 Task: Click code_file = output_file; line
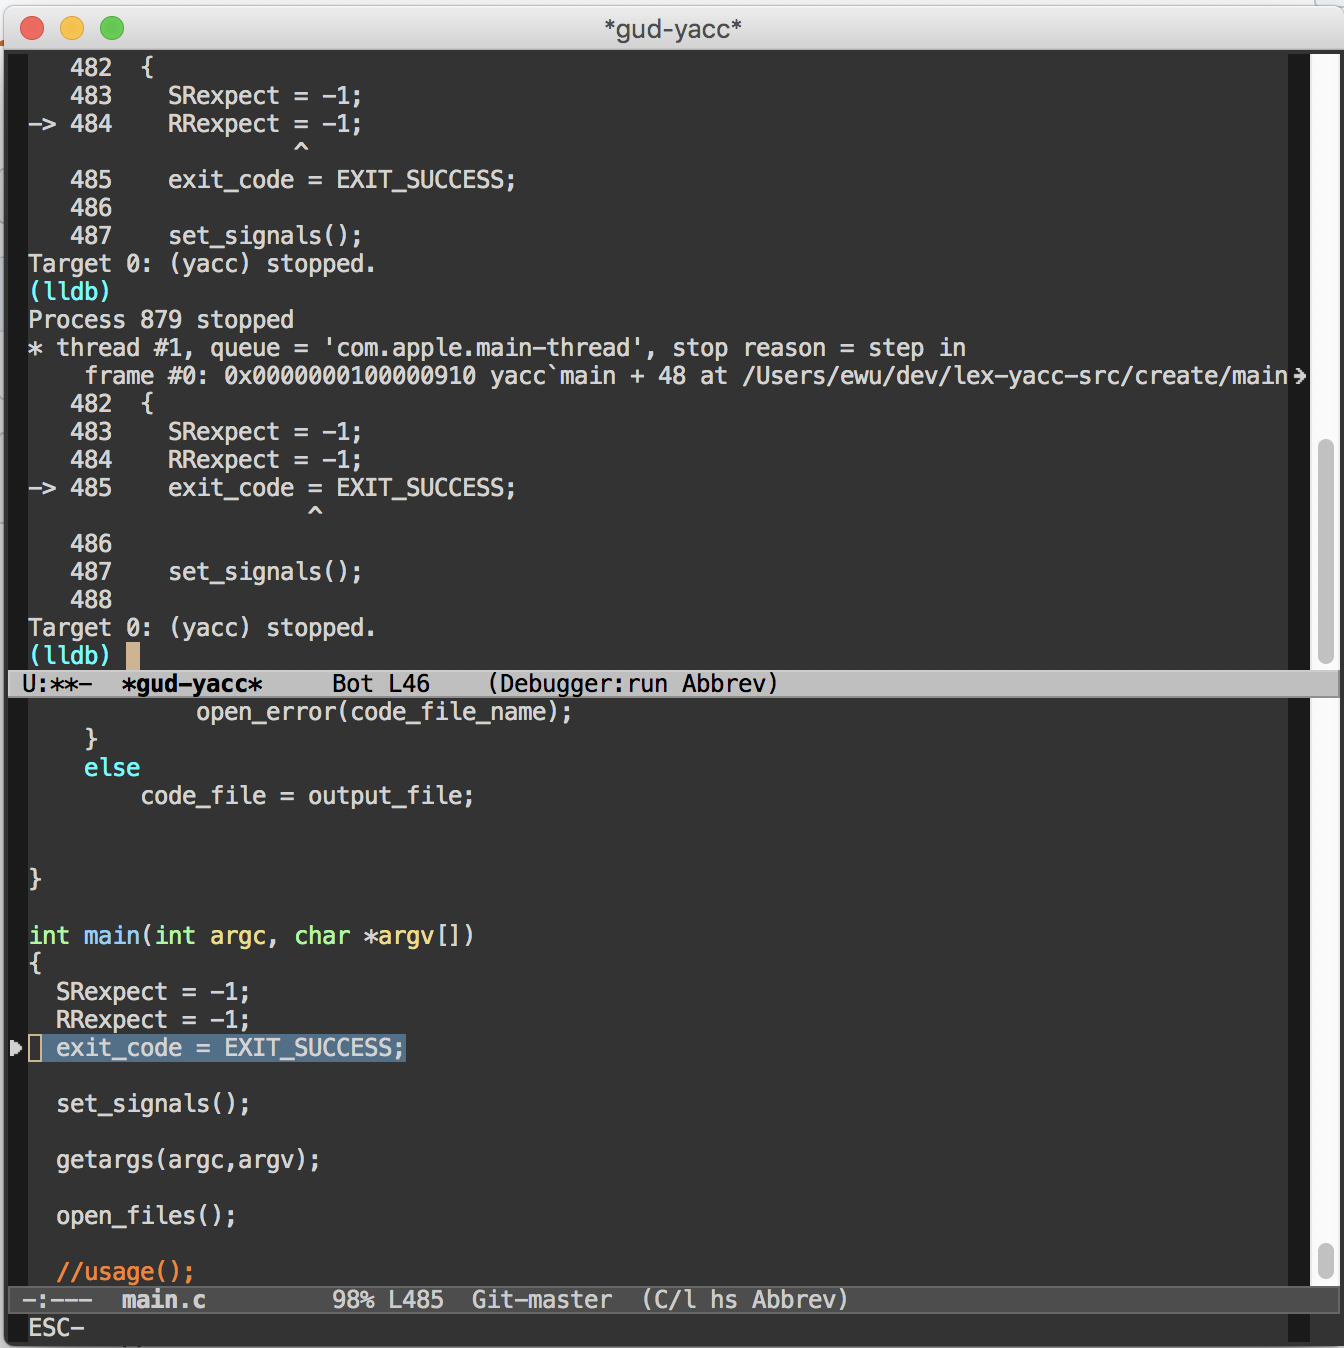pos(307,796)
